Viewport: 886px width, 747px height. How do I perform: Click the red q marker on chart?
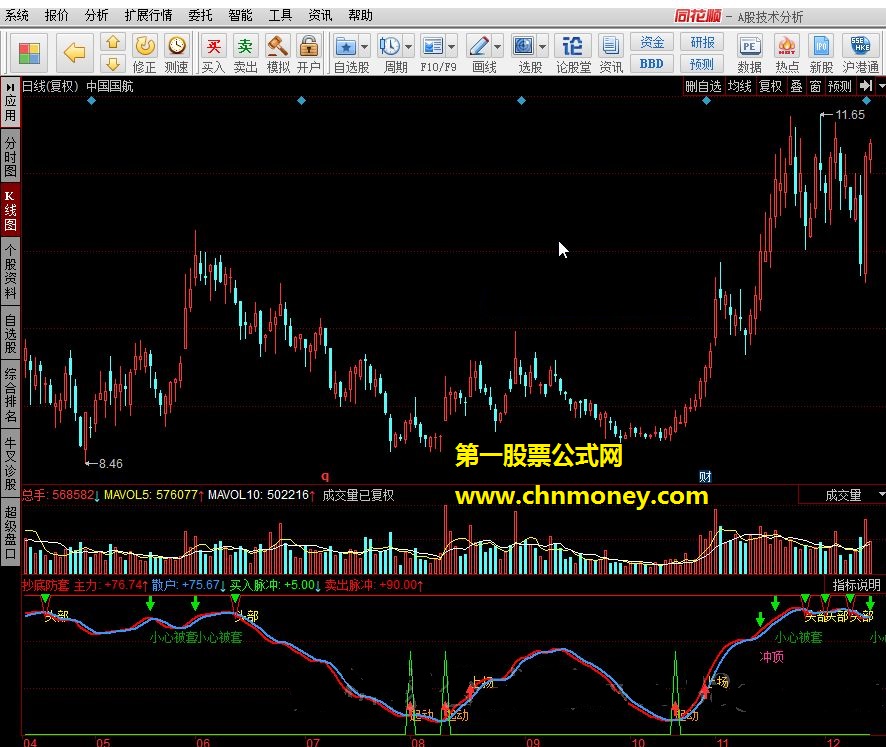click(325, 476)
